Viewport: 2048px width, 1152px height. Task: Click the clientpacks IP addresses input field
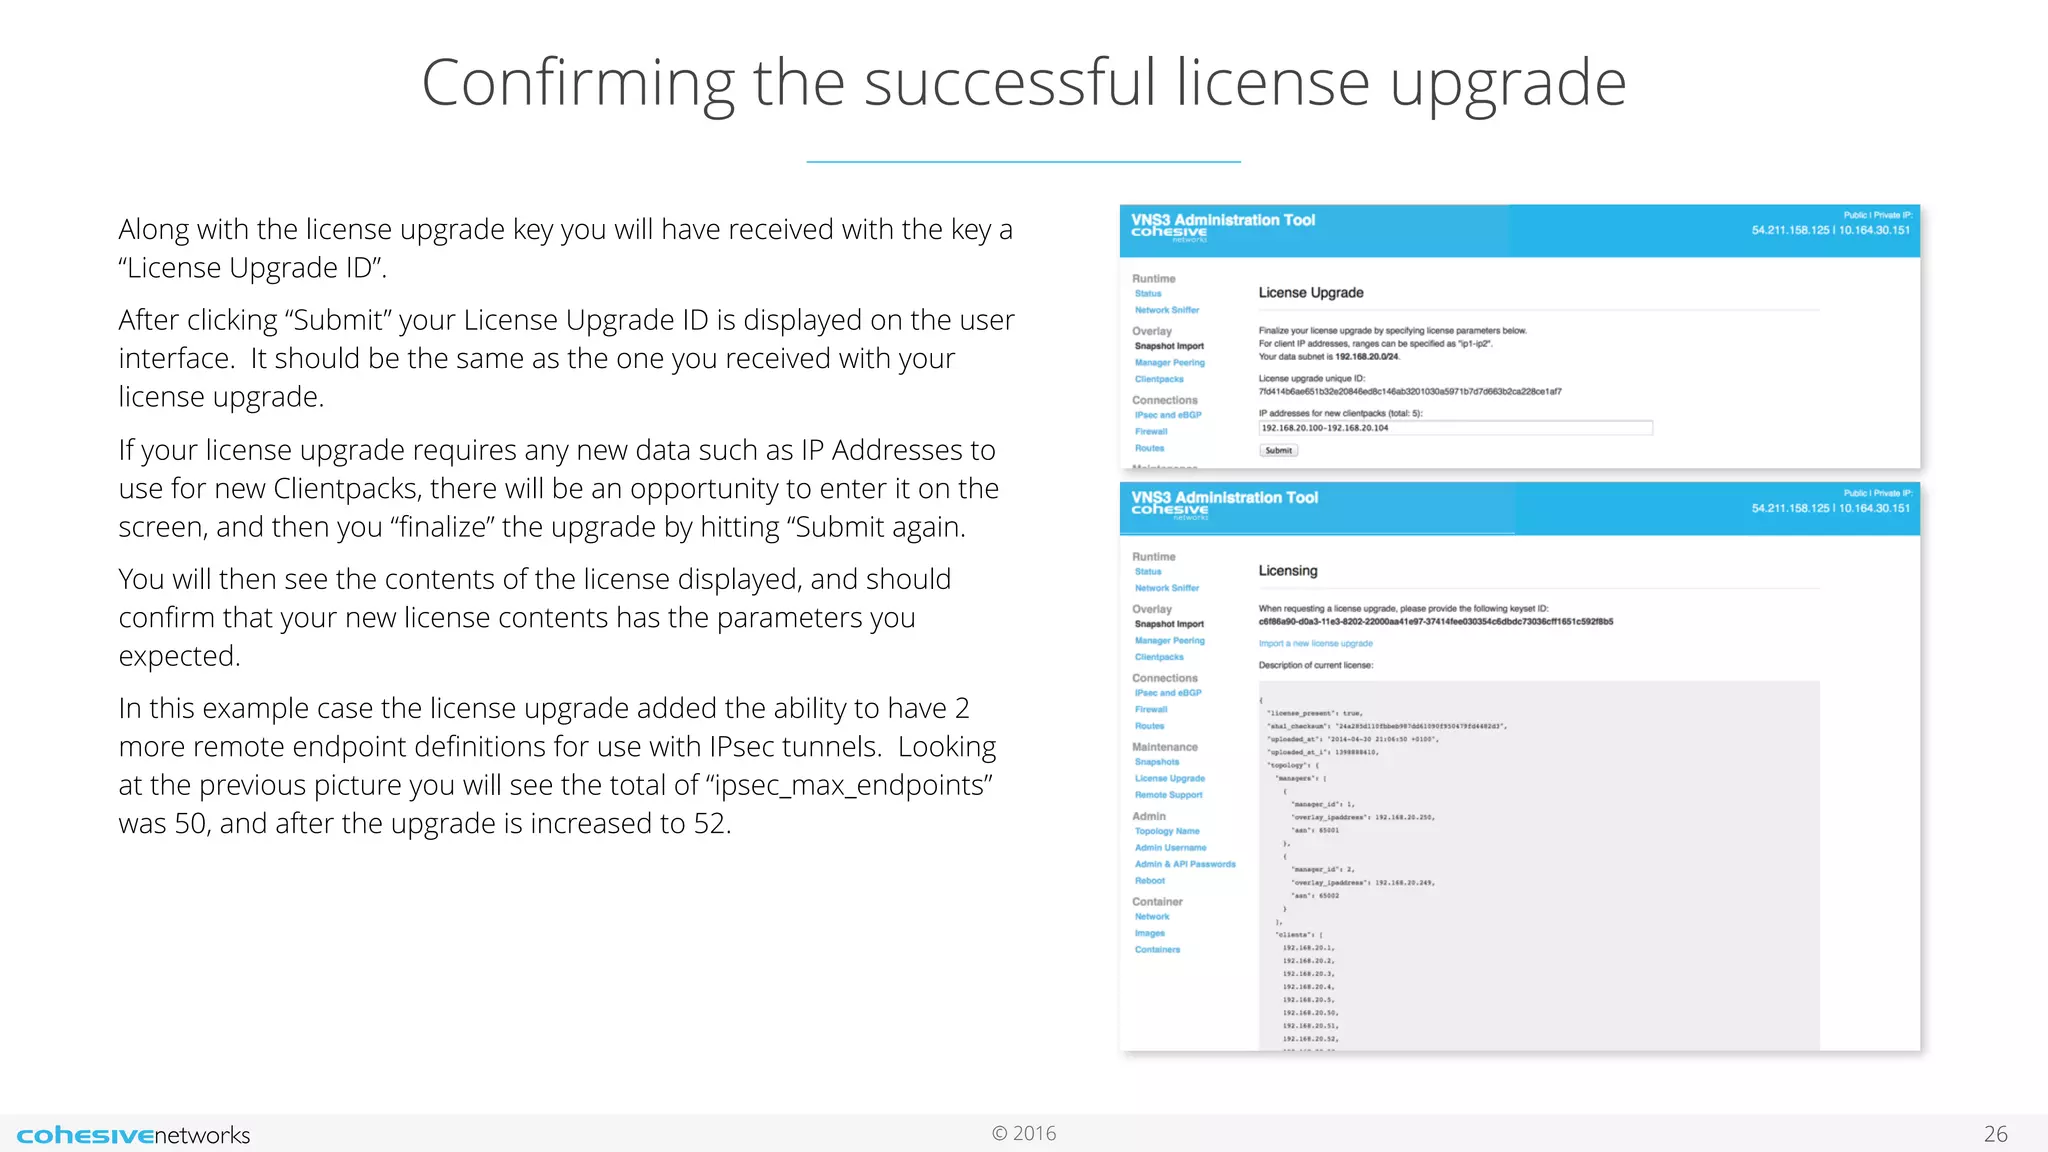[1455, 428]
